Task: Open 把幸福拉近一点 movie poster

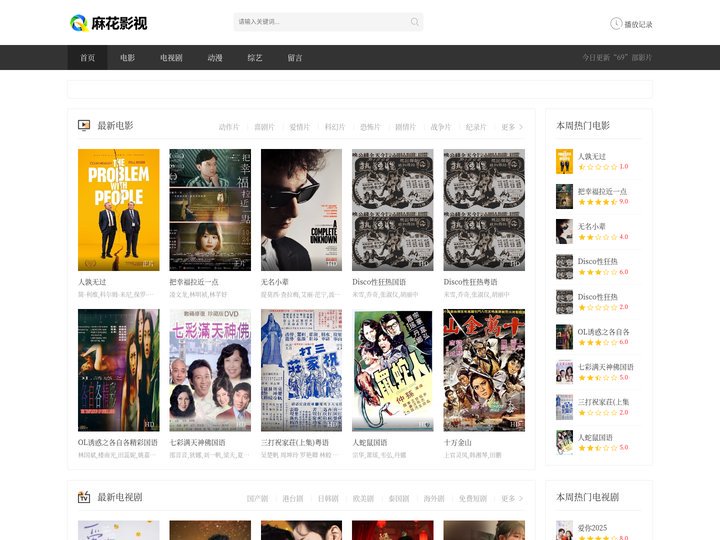Action: click(210, 210)
